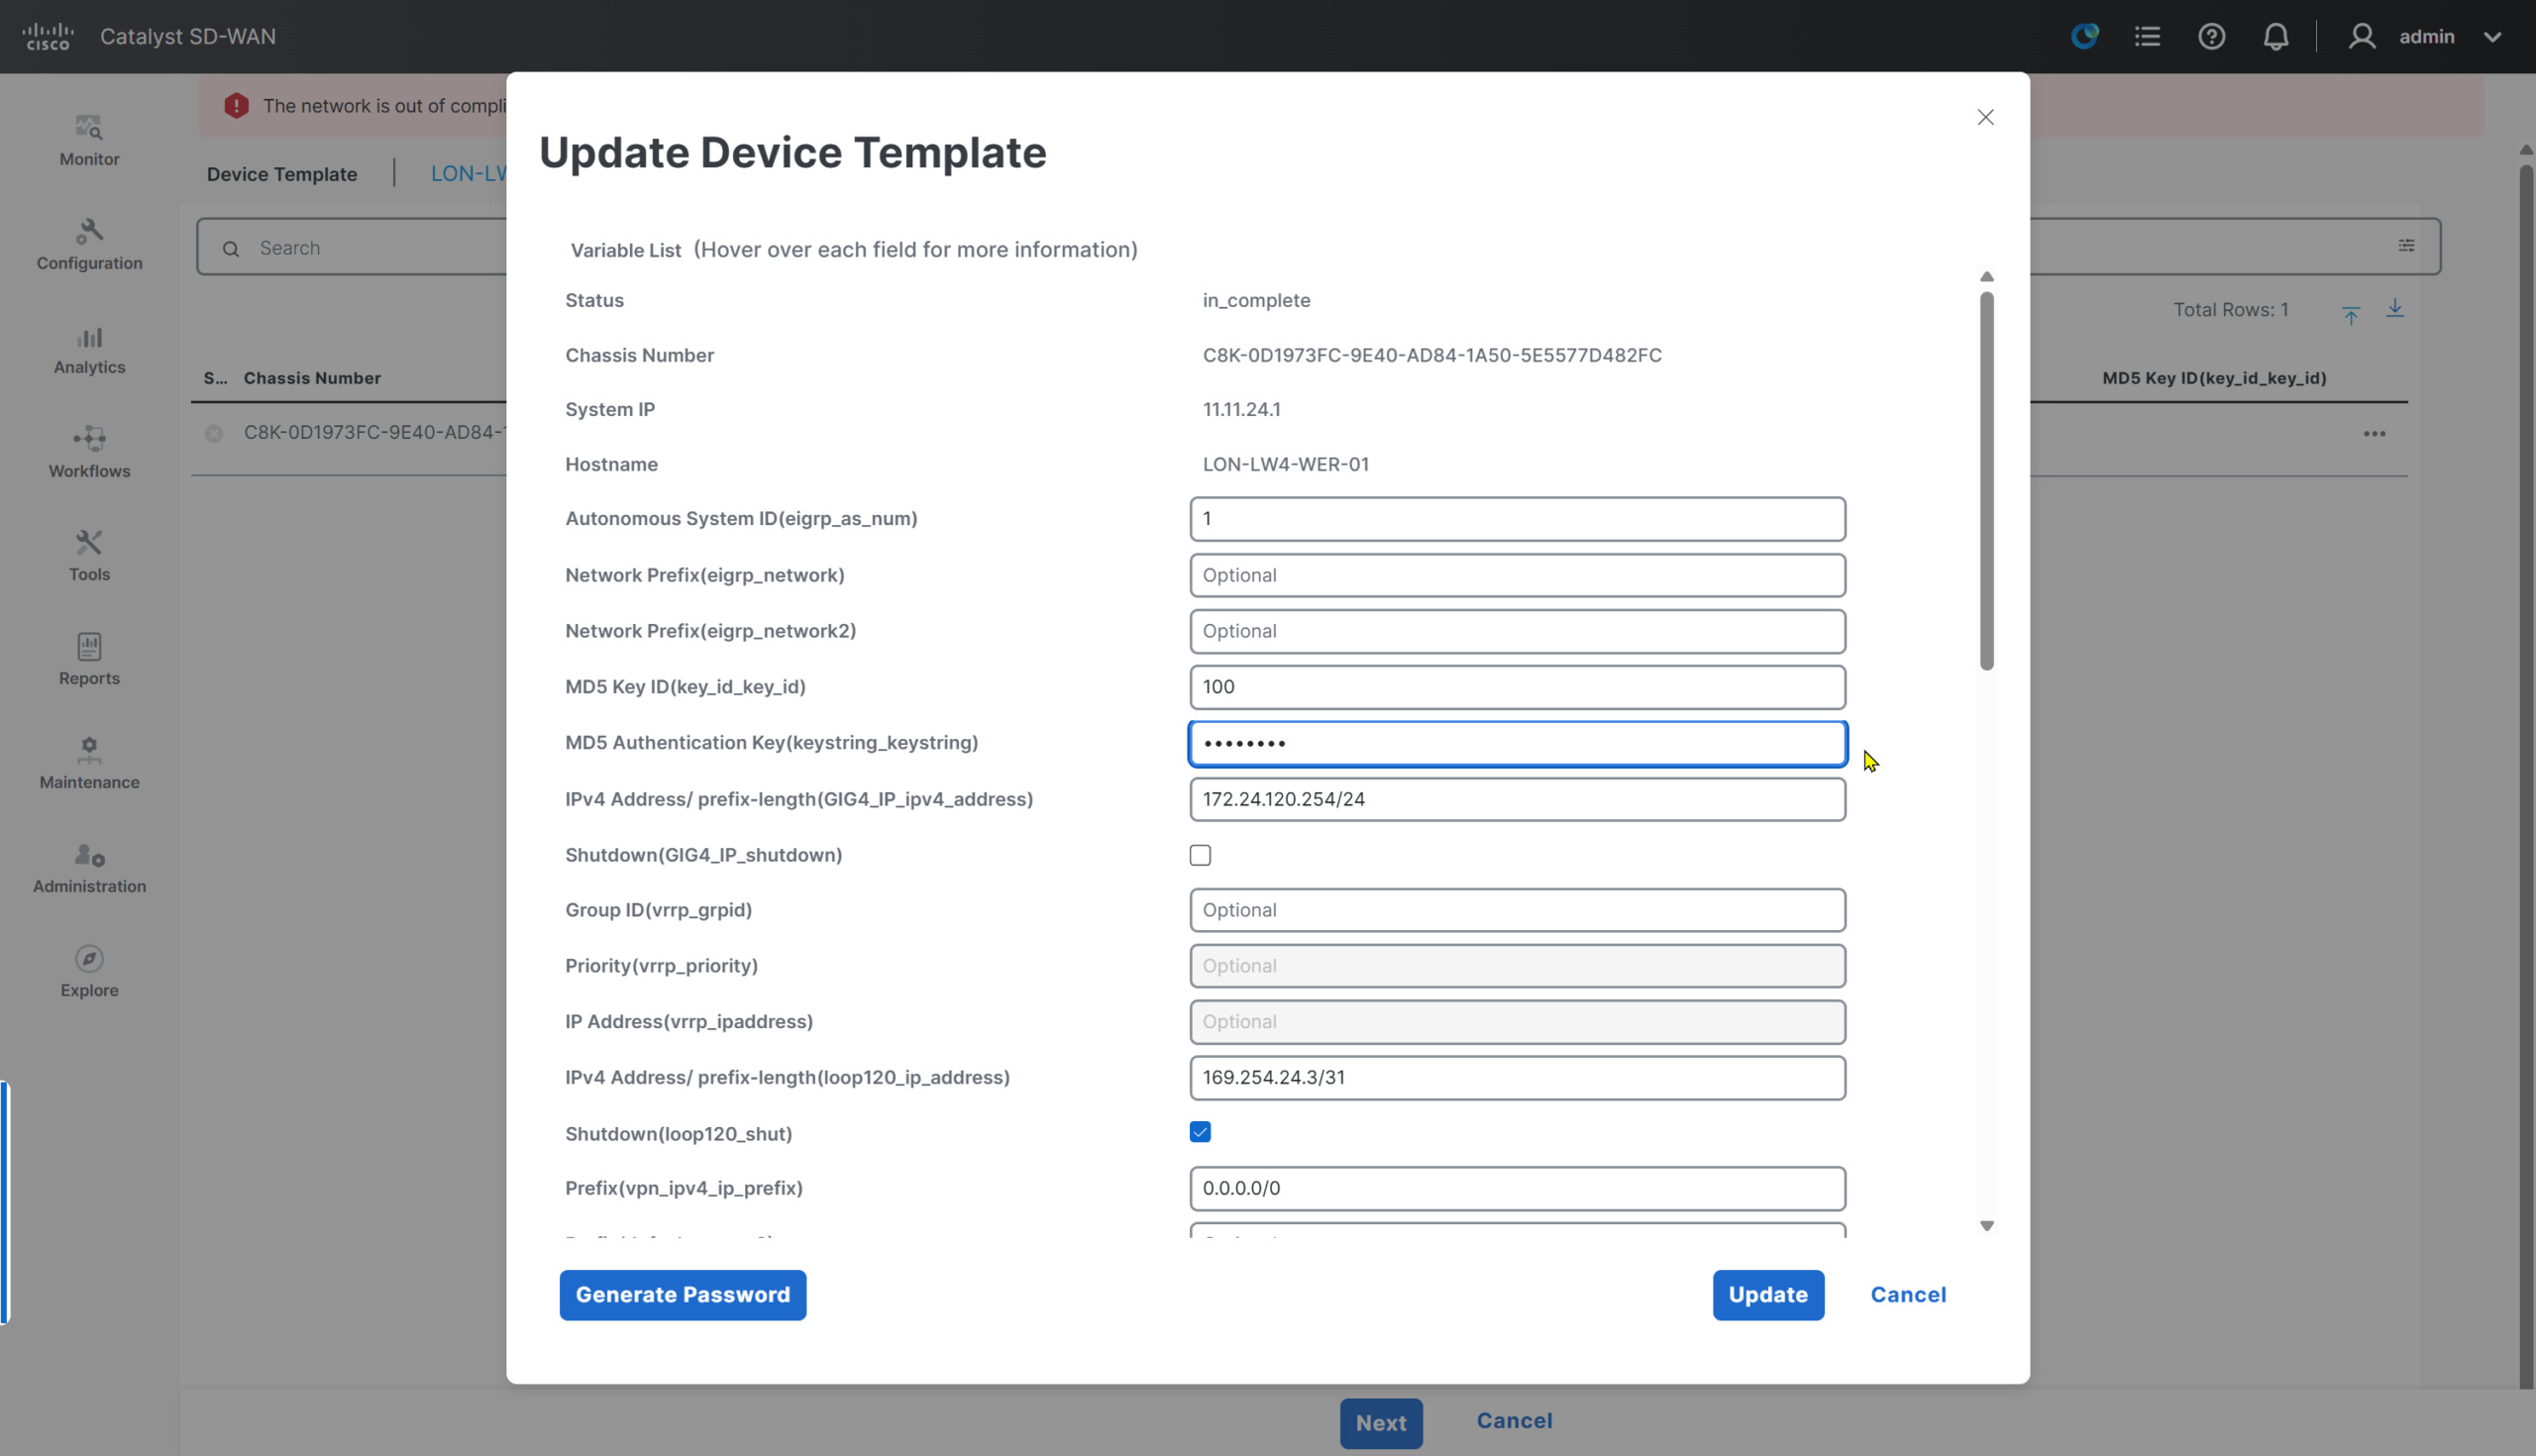Viewport: 2536px width, 1456px height.
Task: Click the download arrow icon near Total Rows
Action: (x=2395, y=309)
